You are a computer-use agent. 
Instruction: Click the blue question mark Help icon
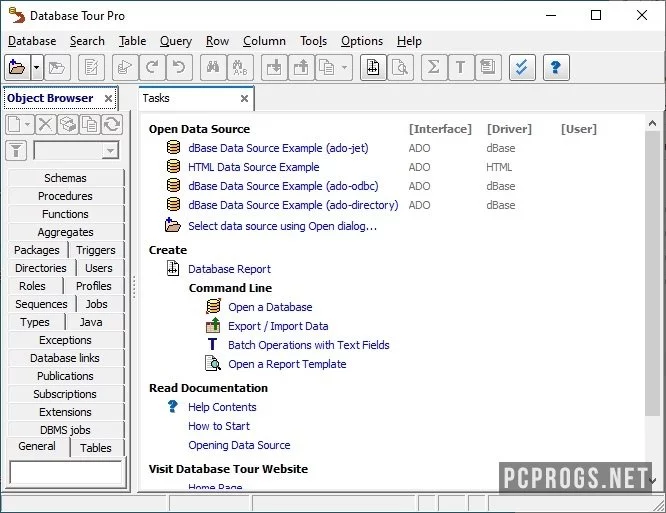click(x=556, y=67)
